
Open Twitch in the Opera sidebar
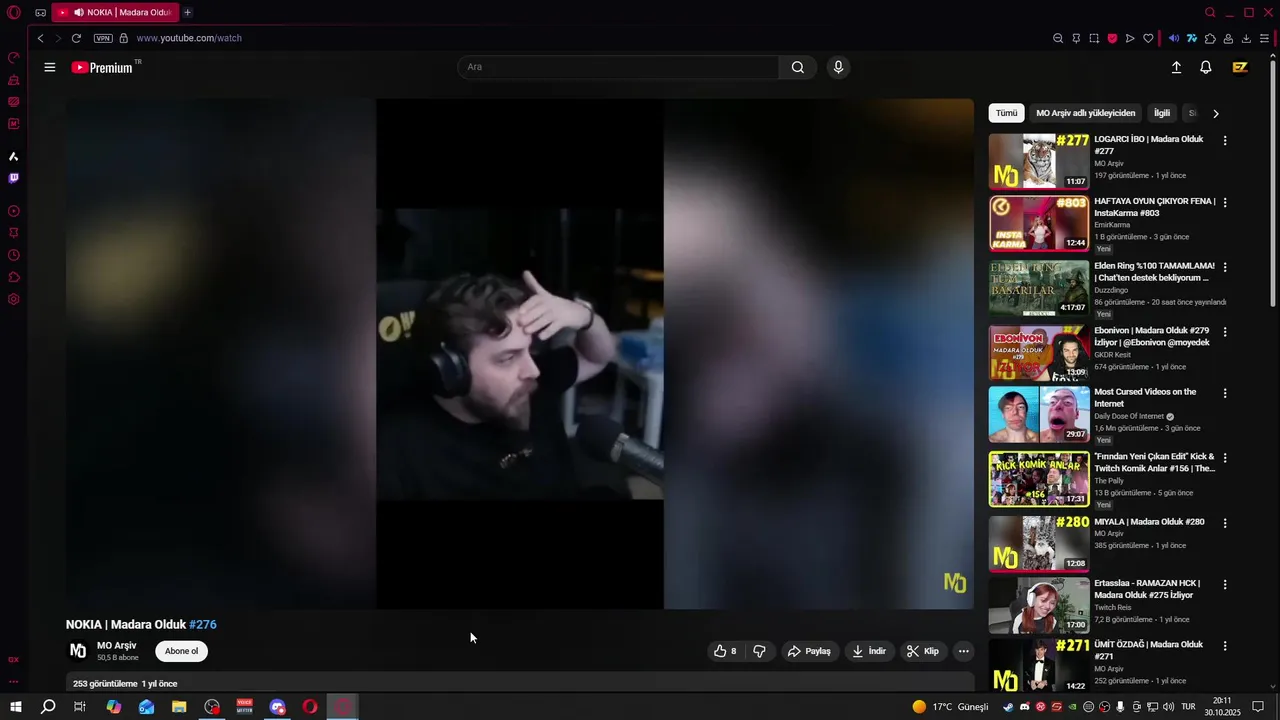coord(14,178)
